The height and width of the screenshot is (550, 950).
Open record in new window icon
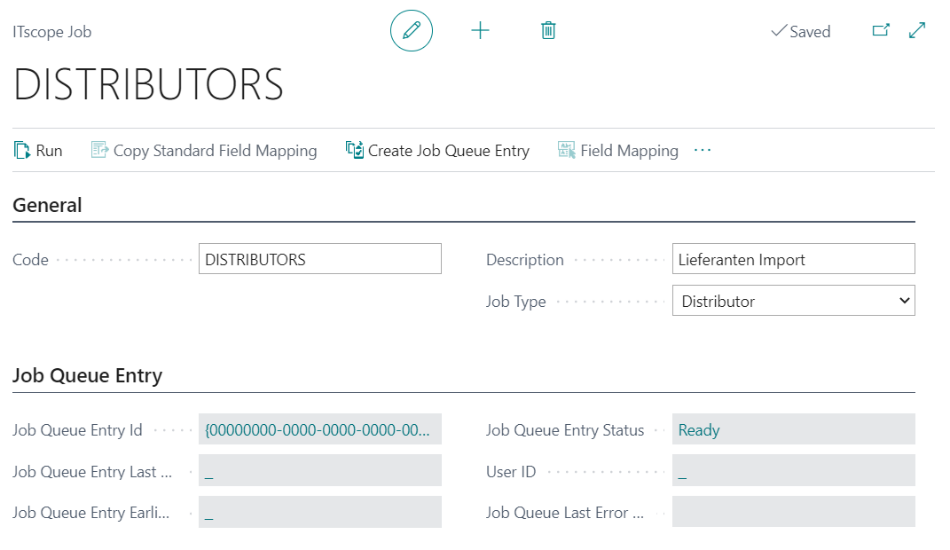(880, 31)
